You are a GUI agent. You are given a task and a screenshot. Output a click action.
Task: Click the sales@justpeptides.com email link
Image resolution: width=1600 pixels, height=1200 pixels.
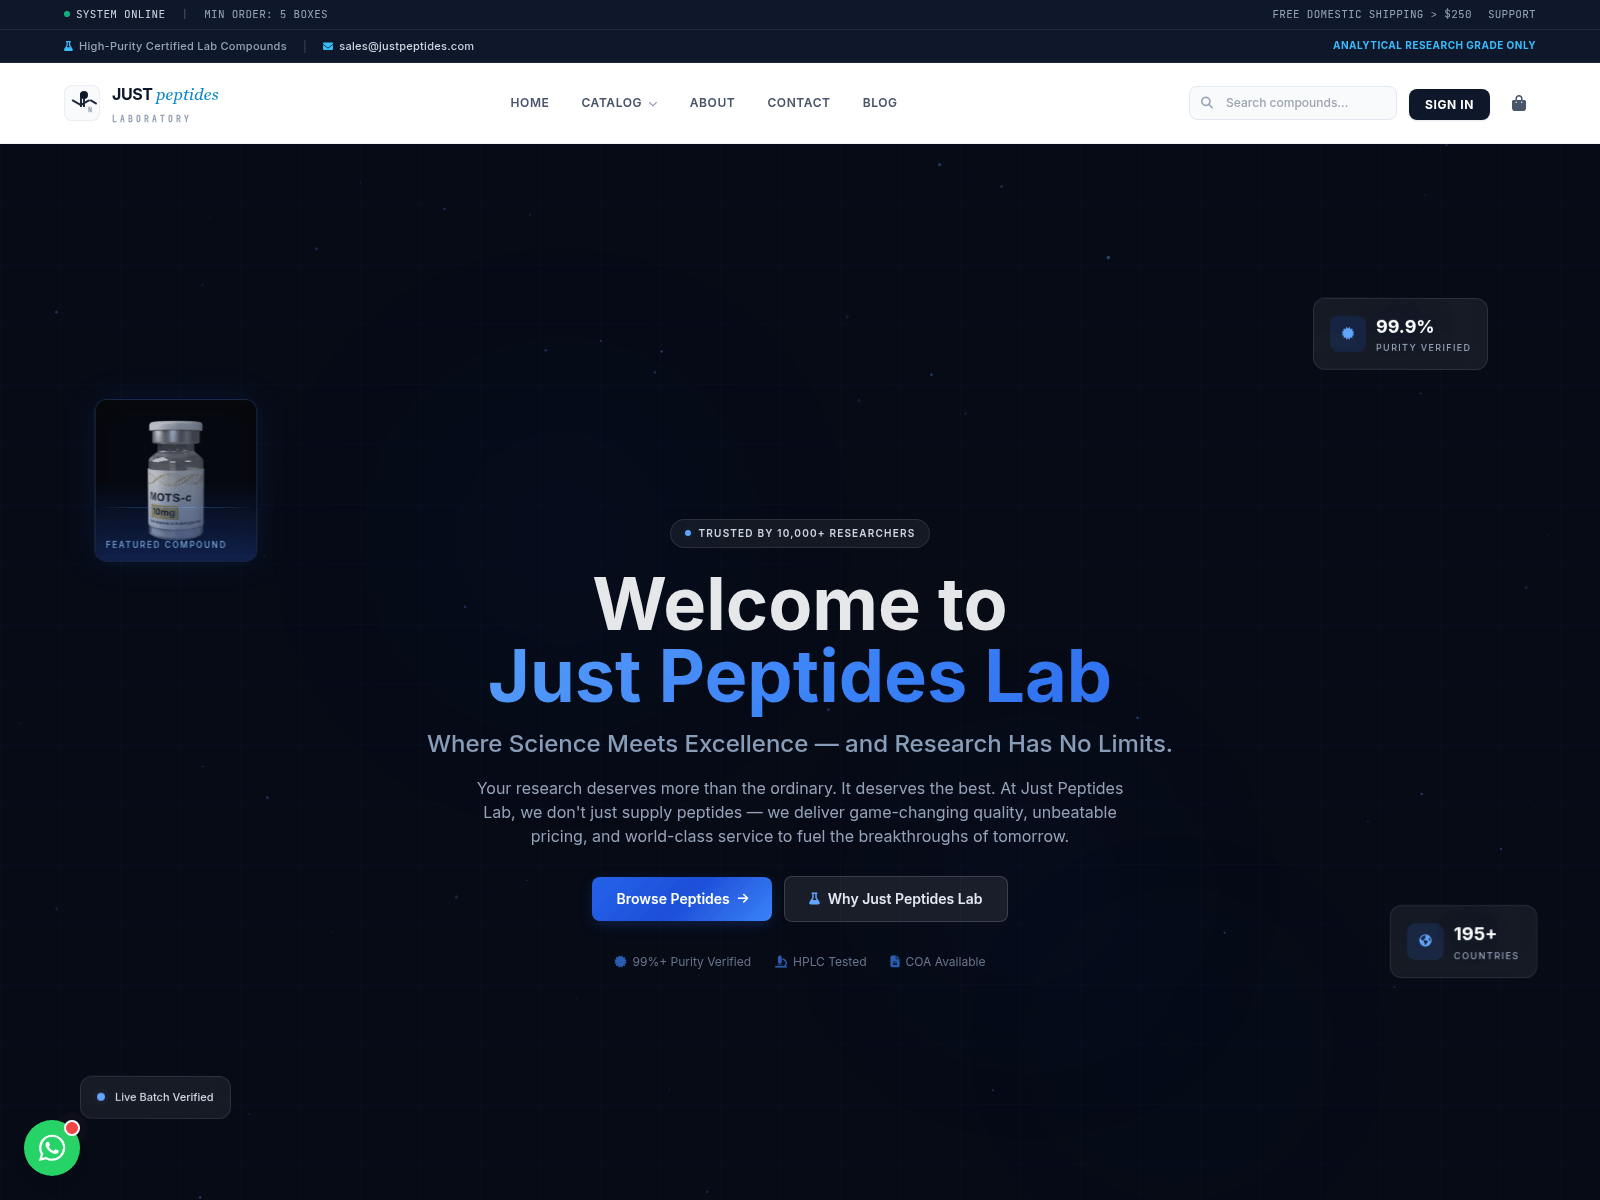(406, 46)
